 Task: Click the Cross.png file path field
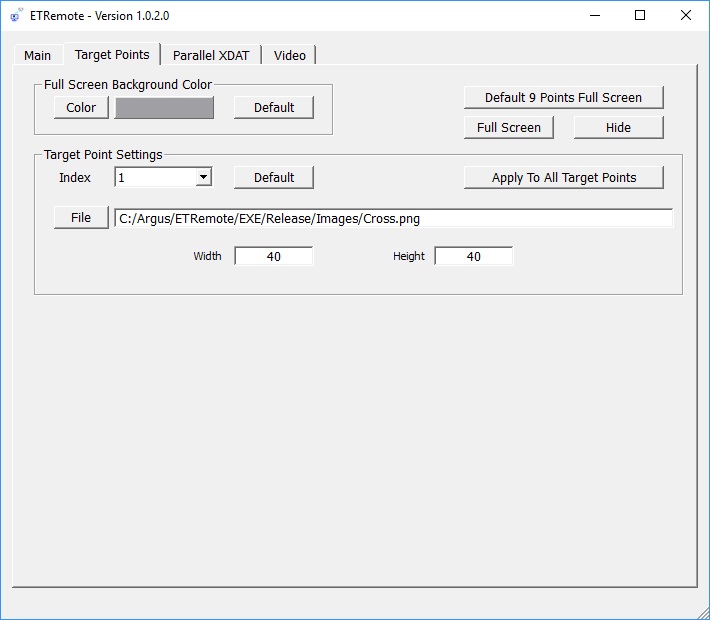coord(393,218)
